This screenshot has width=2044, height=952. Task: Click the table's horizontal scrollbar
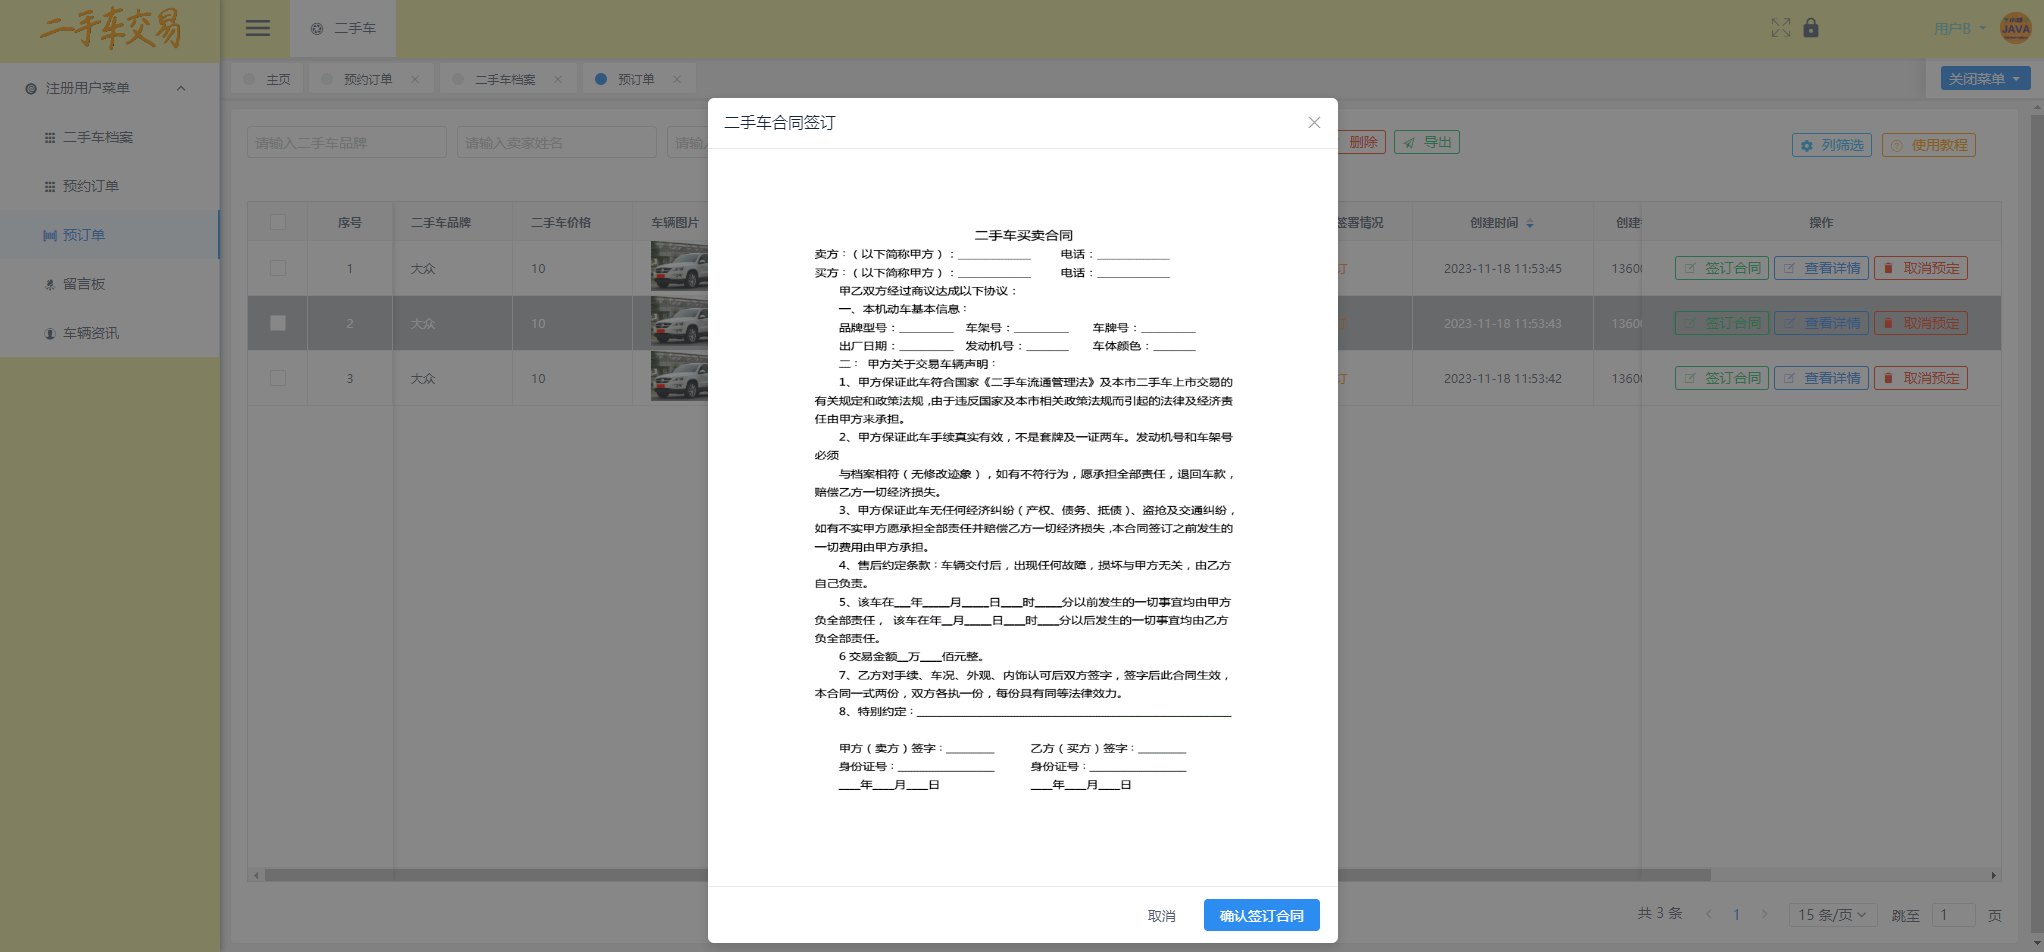point(987,875)
